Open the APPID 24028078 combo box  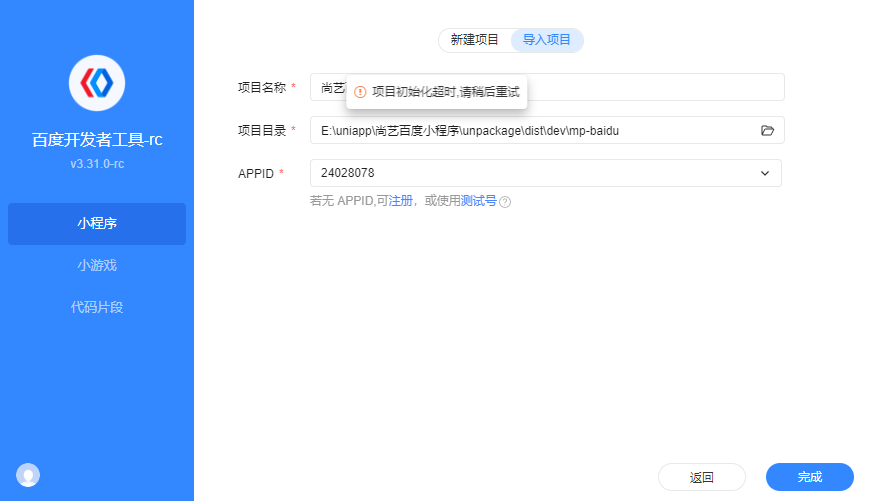pyautogui.click(x=546, y=173)
